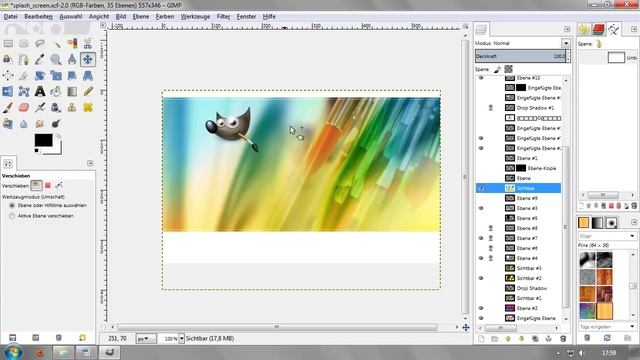Select the Alignment tool
This screenshot has width=640, height=360.
(8, 76)
